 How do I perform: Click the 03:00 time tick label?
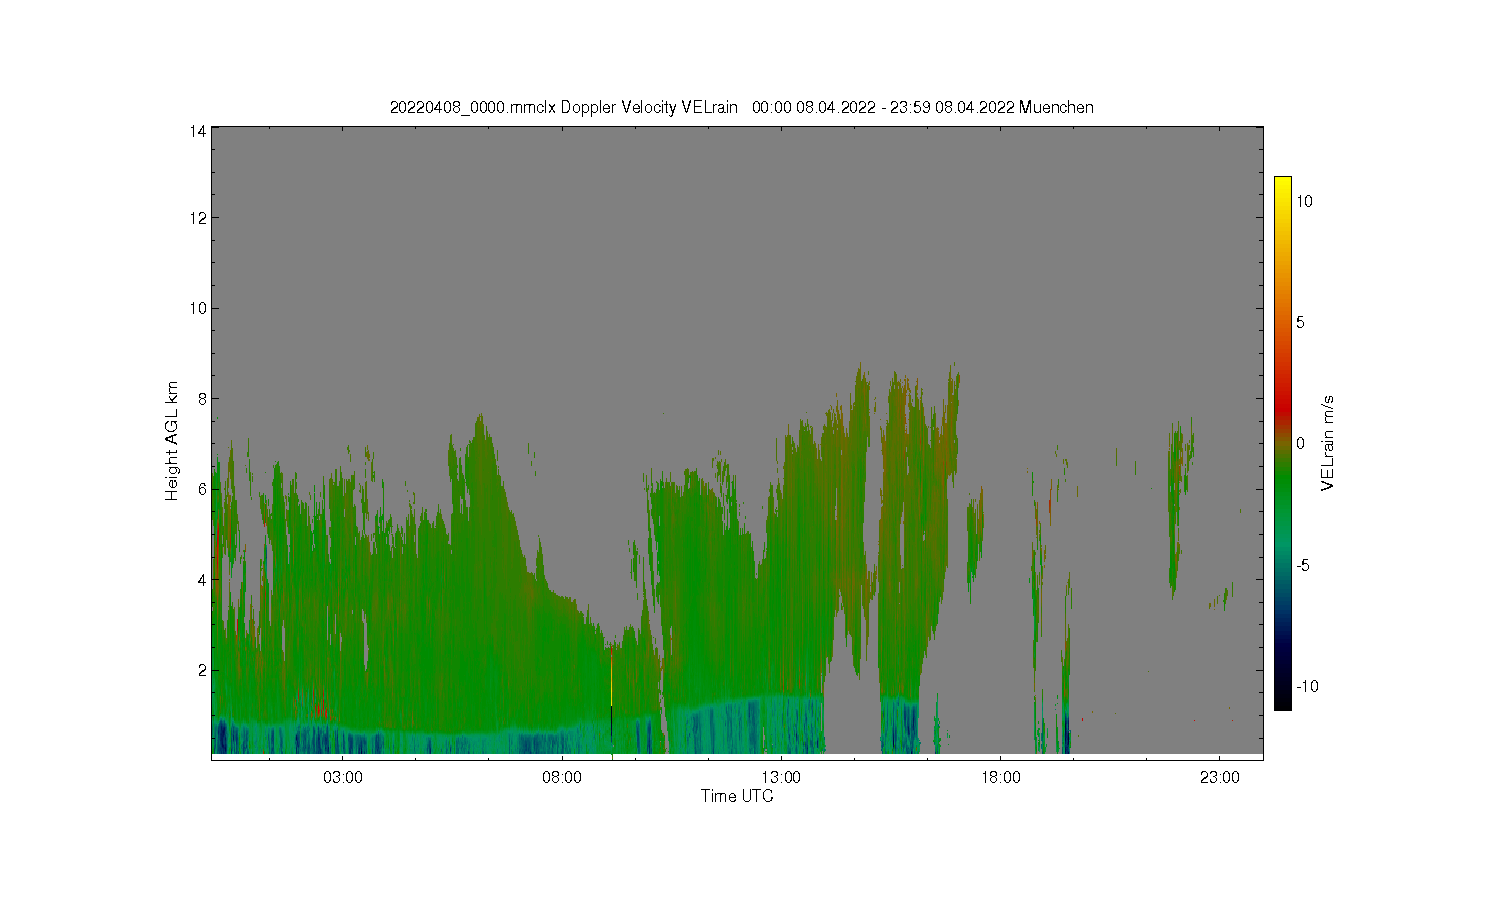tap(343, 777)
